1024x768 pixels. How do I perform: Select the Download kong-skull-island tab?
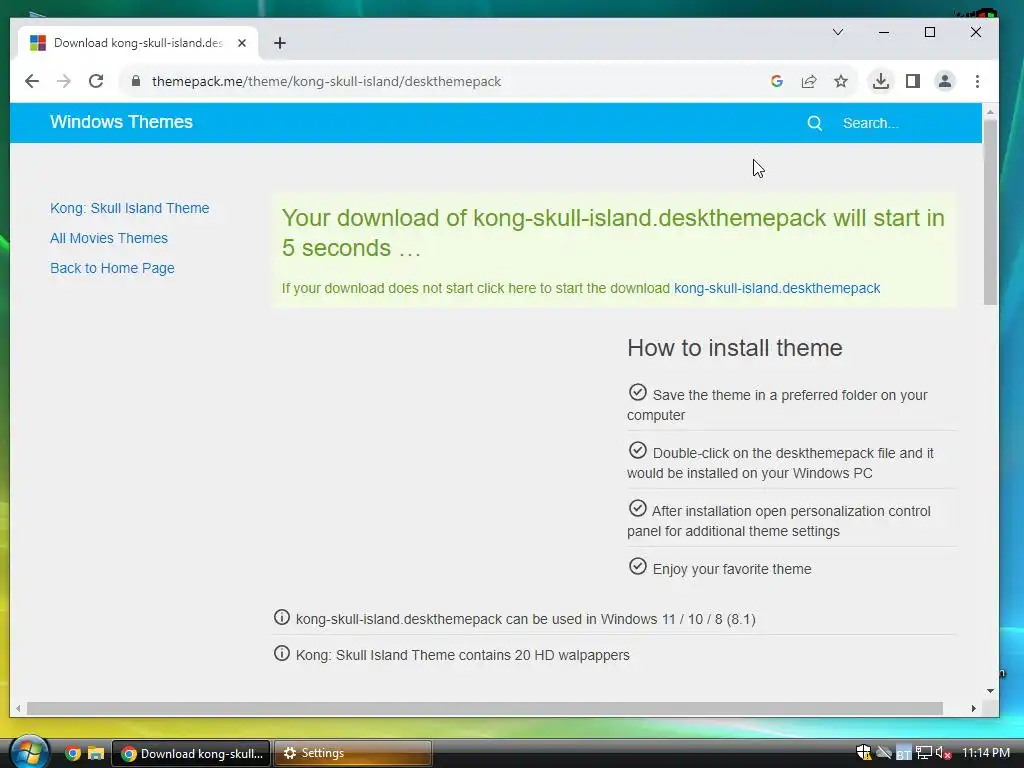point(137,43)
